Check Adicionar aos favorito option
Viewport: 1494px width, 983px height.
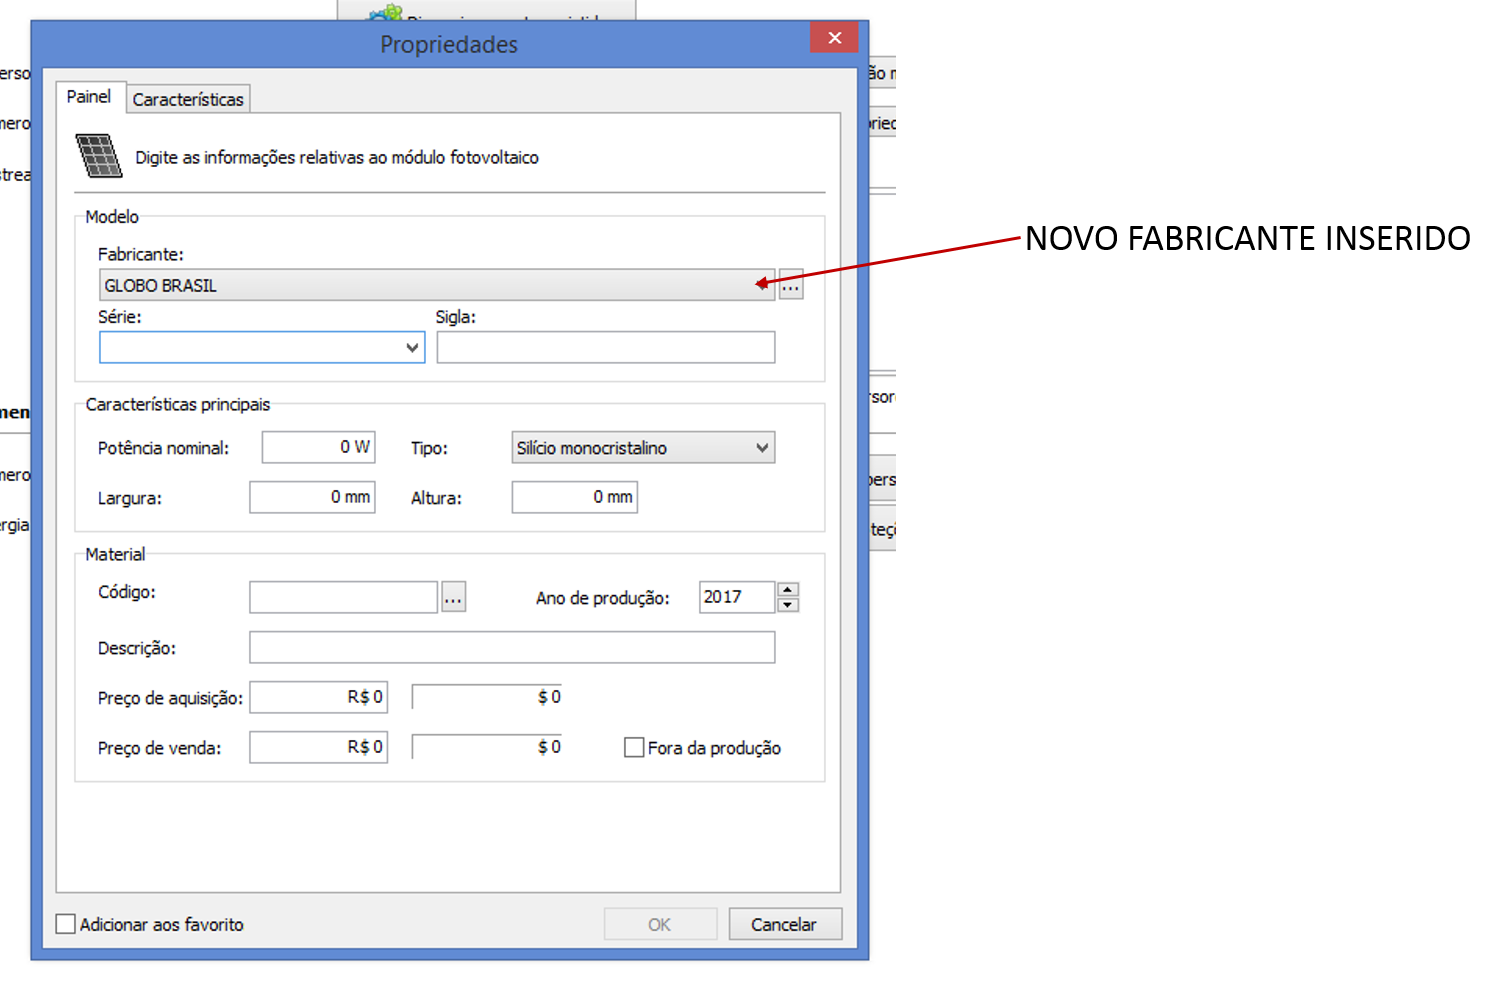coord(66,924)
